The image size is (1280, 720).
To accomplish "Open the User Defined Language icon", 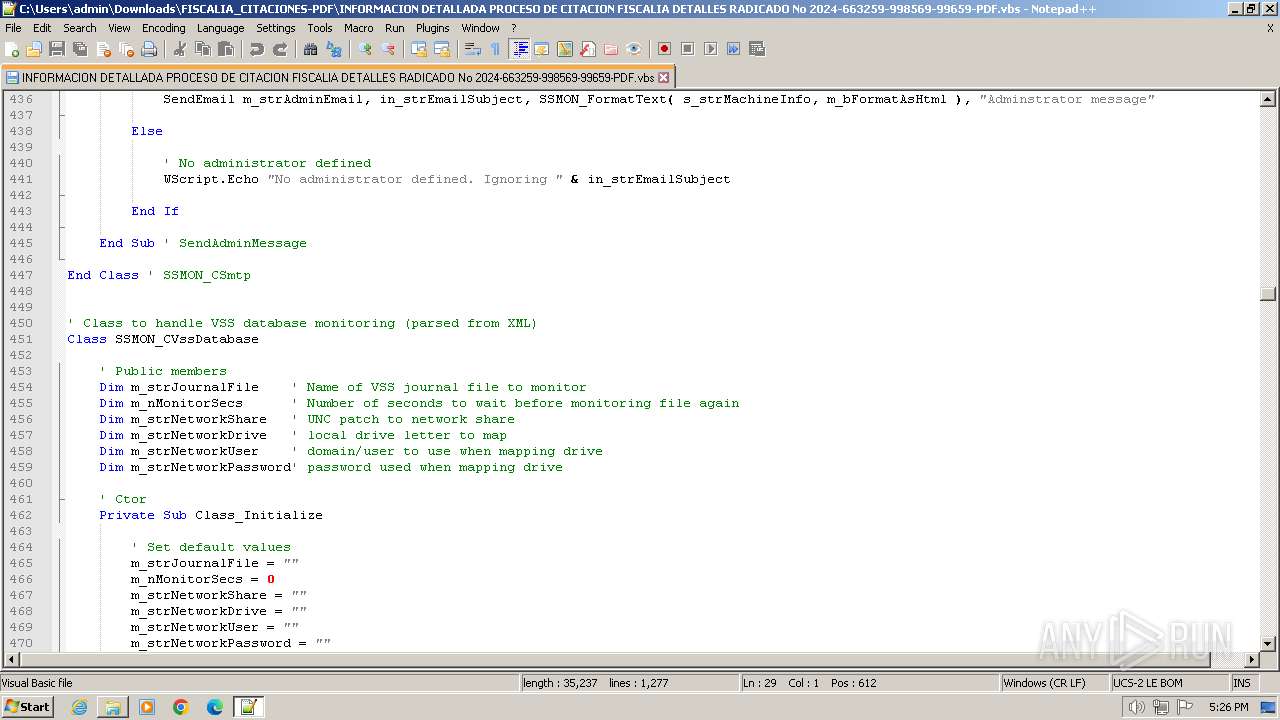I will (542, 49).
